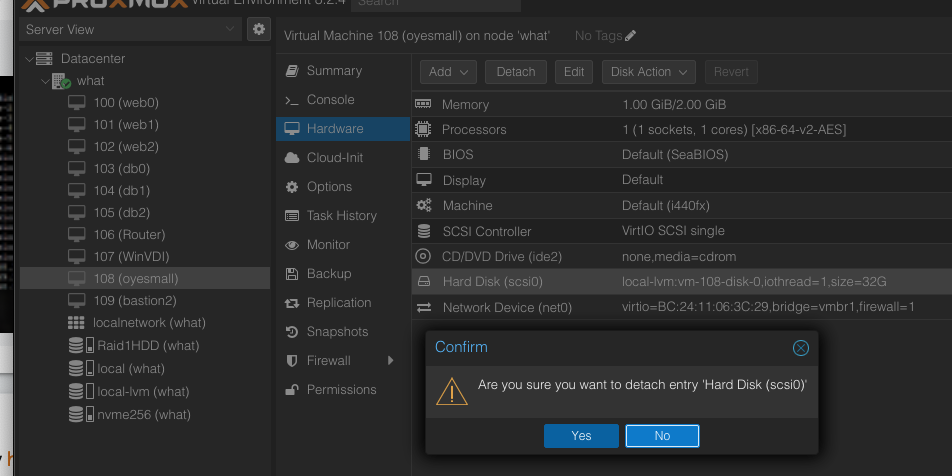The width and height of the screenshot is (952, 476).
Task: Select the Hardware tab
Action: tap(343, 129)
